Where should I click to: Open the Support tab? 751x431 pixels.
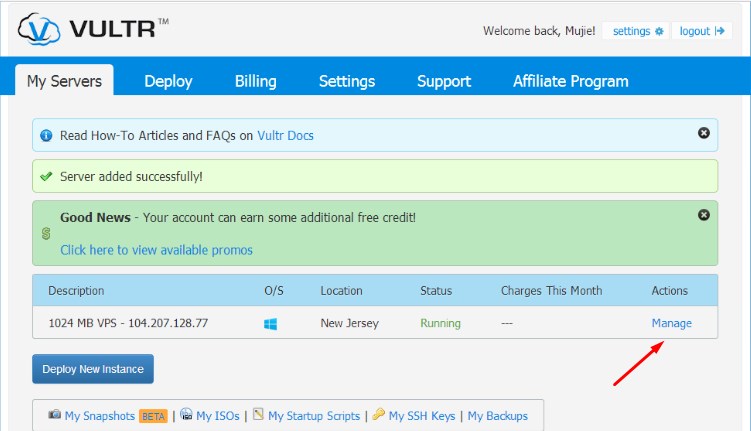pyautogui.click(x=444, y=81)
